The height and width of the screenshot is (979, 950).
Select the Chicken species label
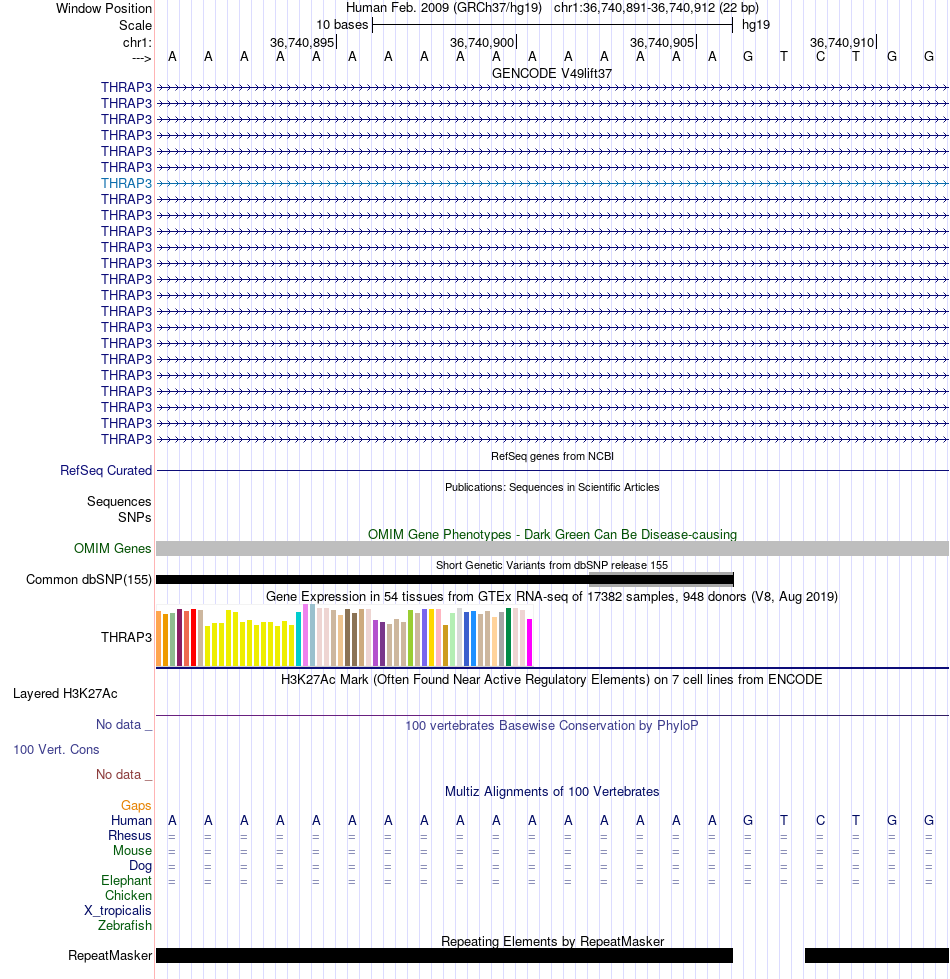pyautogui.click(x=128, y=895)
